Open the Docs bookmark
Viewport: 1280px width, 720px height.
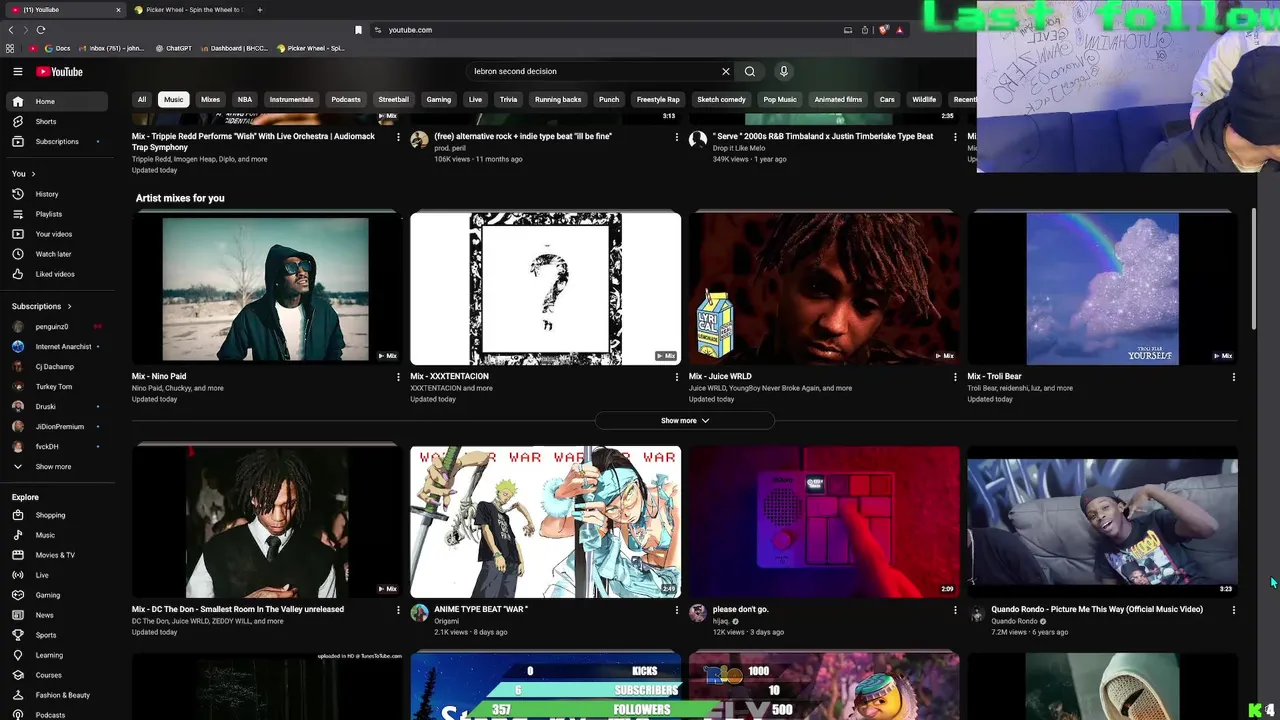click(56, 48)
